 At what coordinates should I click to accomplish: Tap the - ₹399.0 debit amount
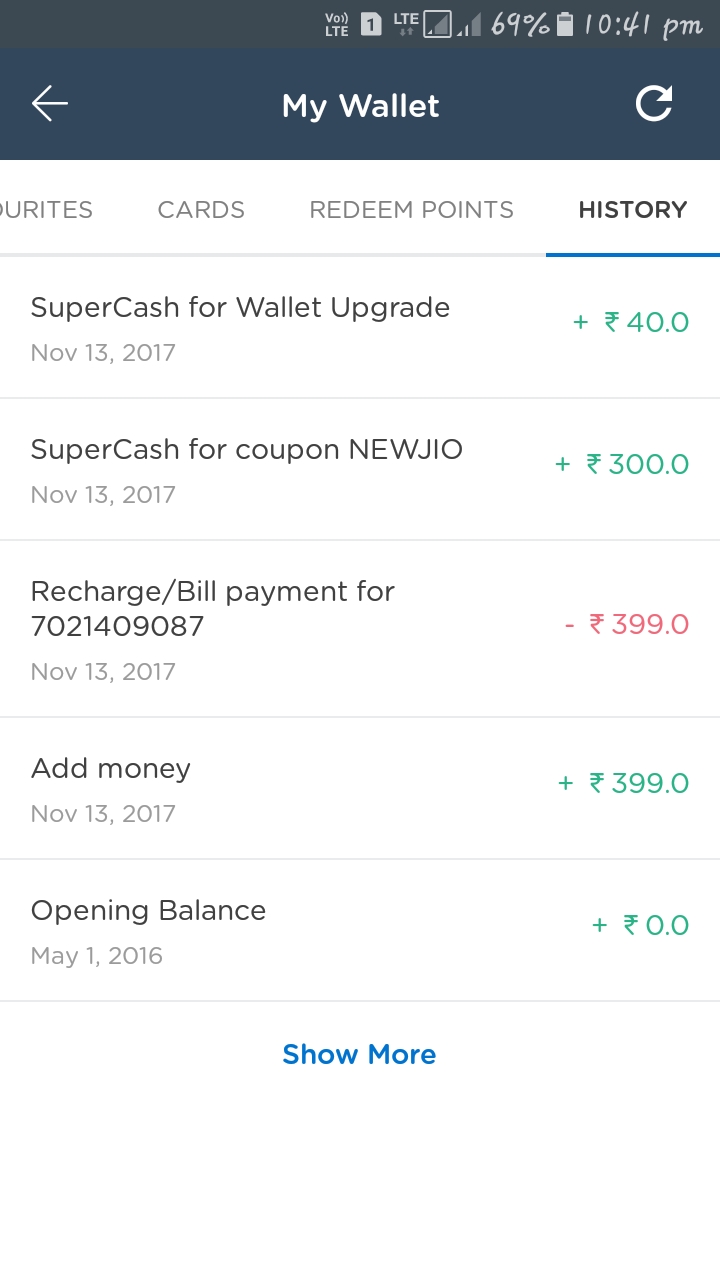coord(627,625)
